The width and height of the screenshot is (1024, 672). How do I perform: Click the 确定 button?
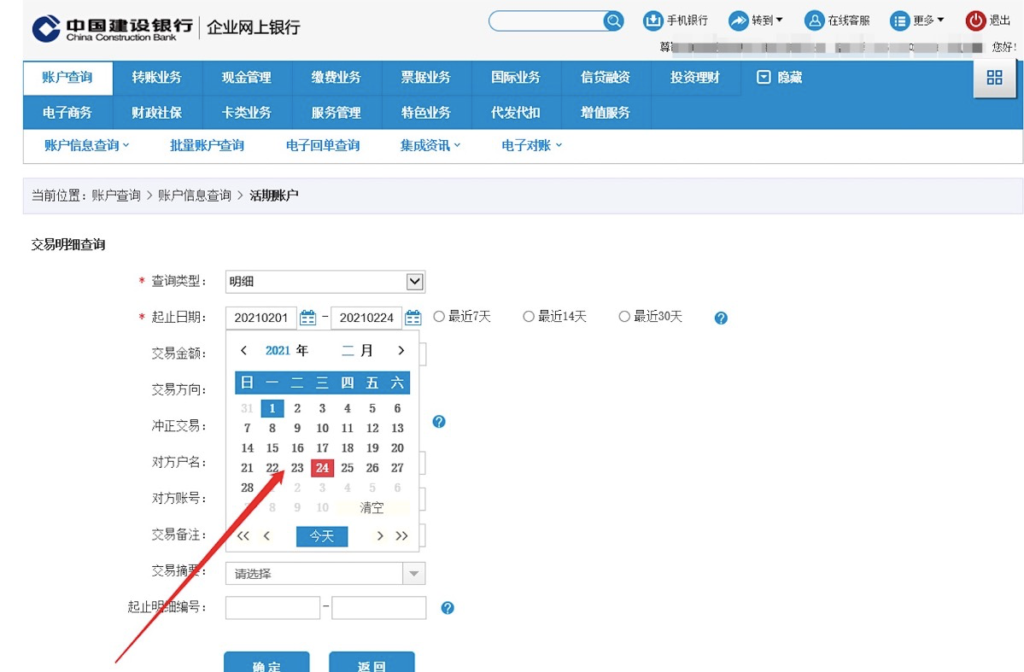click(266, 663)
